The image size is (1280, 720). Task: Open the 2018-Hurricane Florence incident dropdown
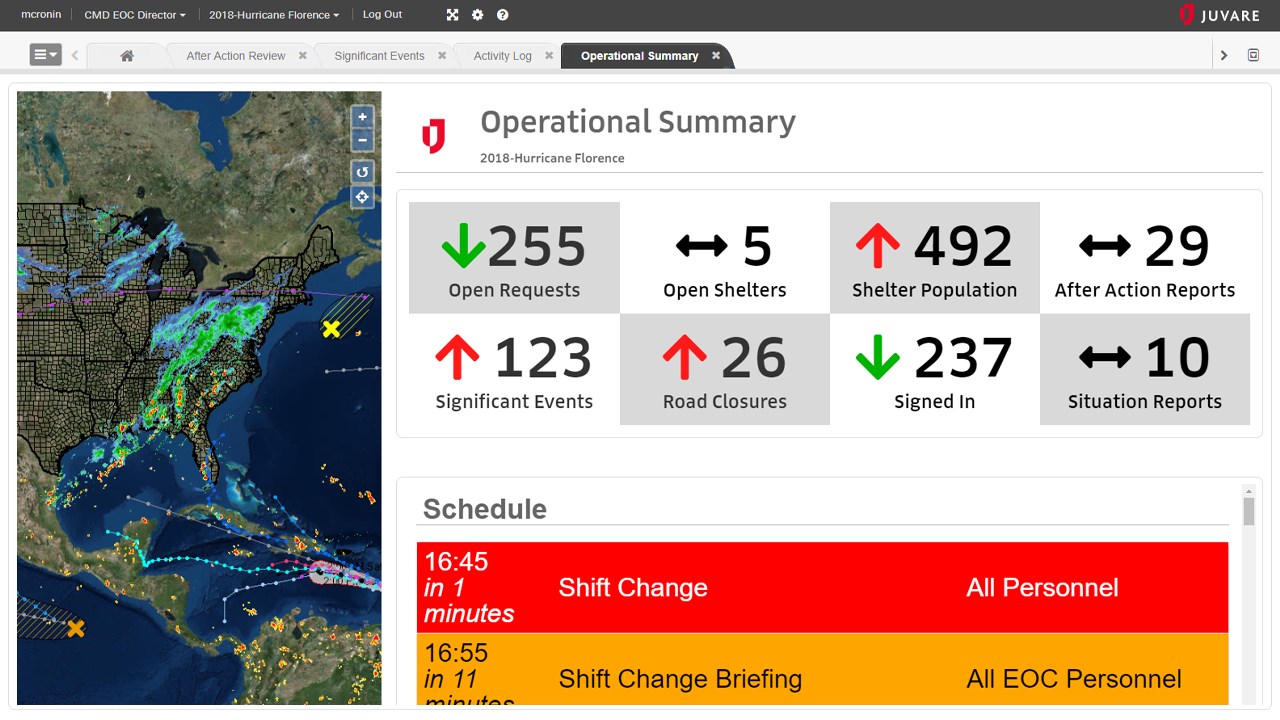pyautogui.click(x=273, y=15)
